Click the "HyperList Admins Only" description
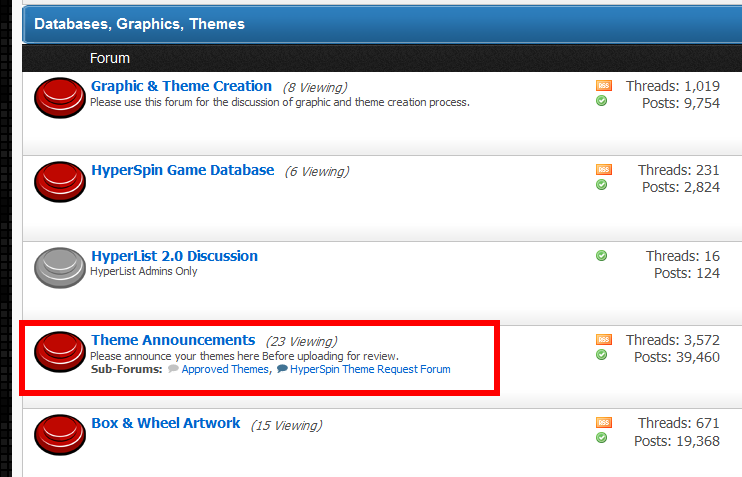This screenshot has width=742, height=477. click(144, 271)
